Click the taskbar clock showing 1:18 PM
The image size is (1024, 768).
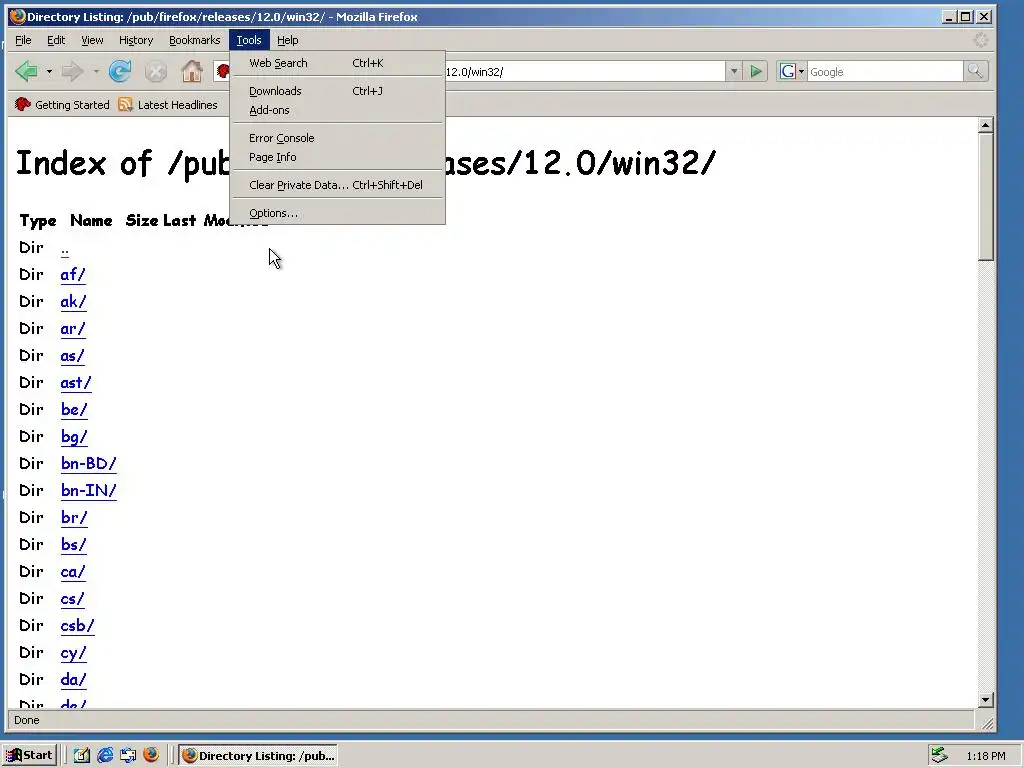click(985, 756)
